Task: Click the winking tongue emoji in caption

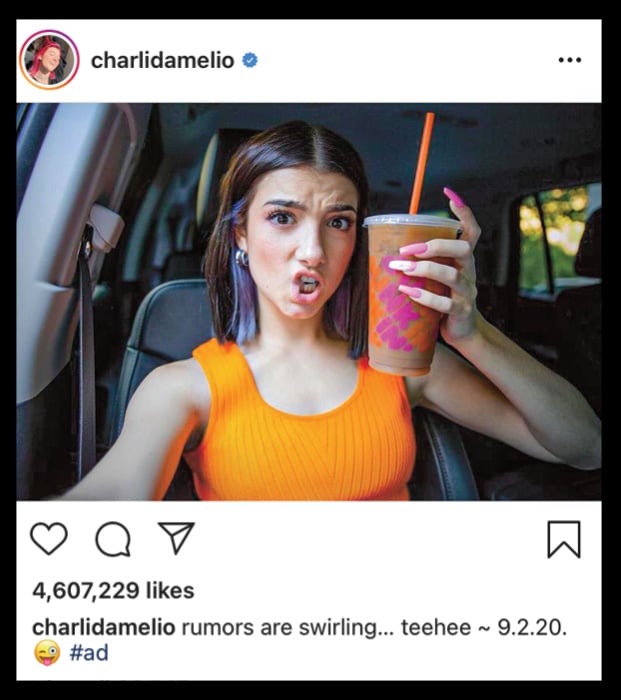Action: click(x=47, y=653)
